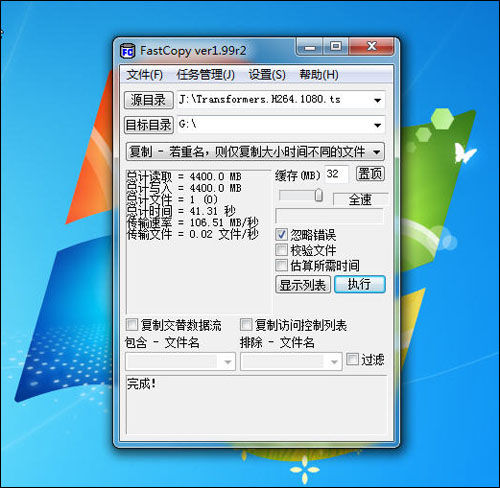This screenshot has width=500, height=488.
Task: Maximize the FastCopy window
Action: [336, 47]
